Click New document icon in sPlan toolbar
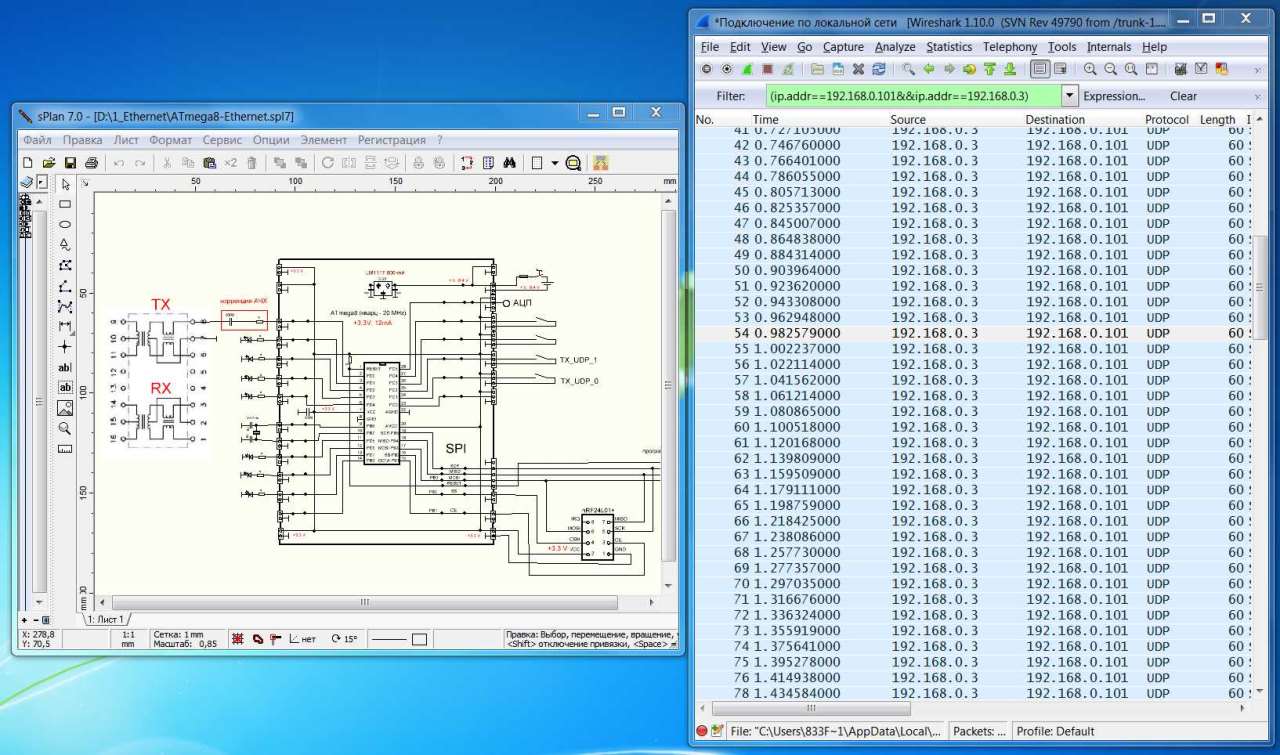1280x755 pixels. (27, 162)
